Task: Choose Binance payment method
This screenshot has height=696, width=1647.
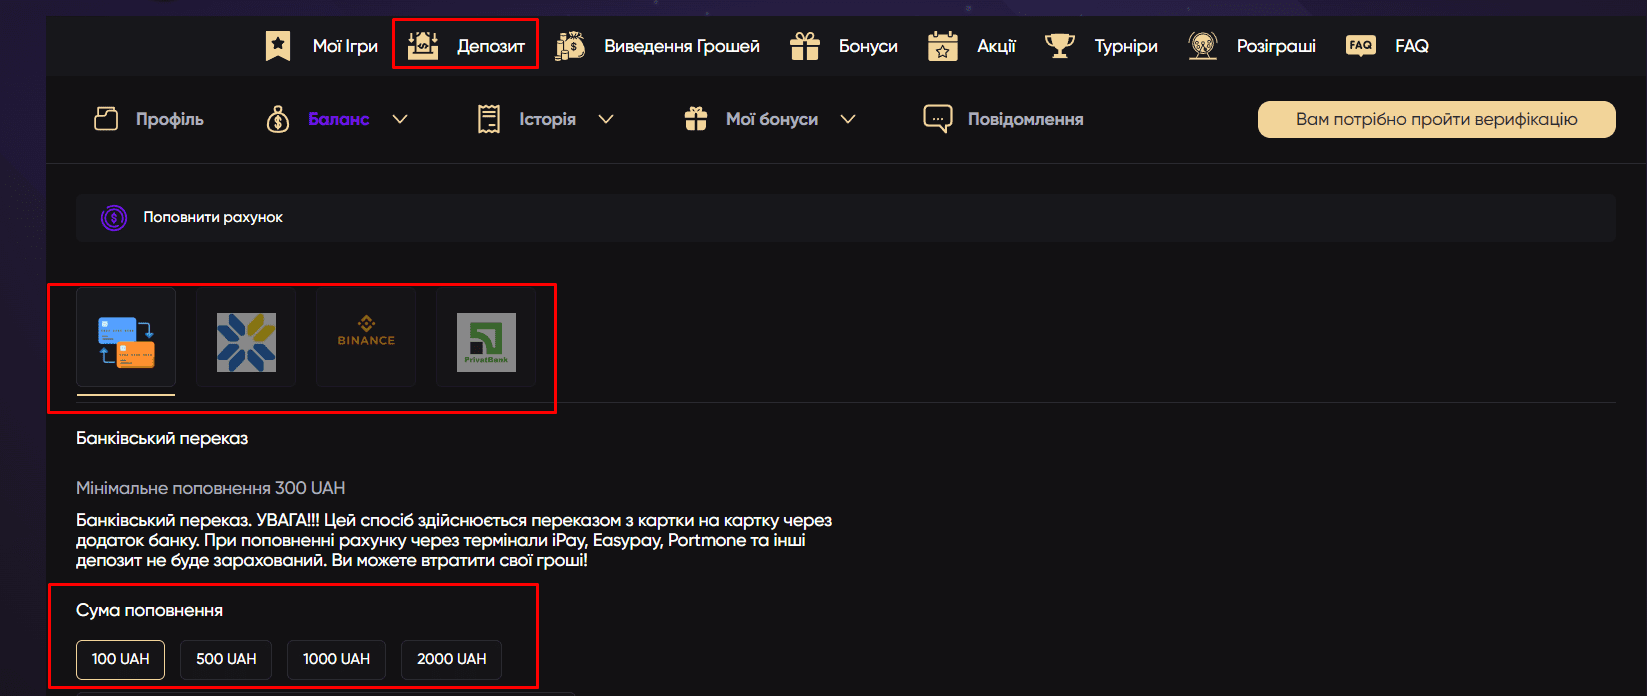Action: click(366, 337)
